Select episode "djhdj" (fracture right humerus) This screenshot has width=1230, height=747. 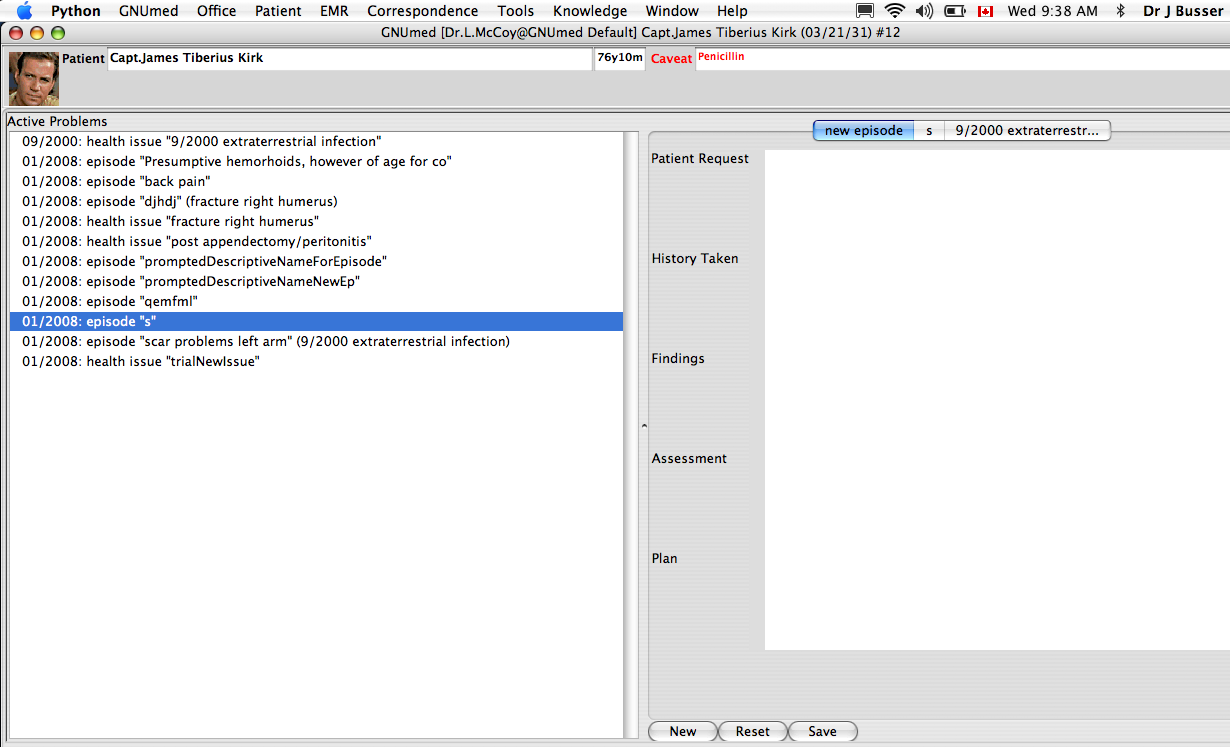(316, 202)
